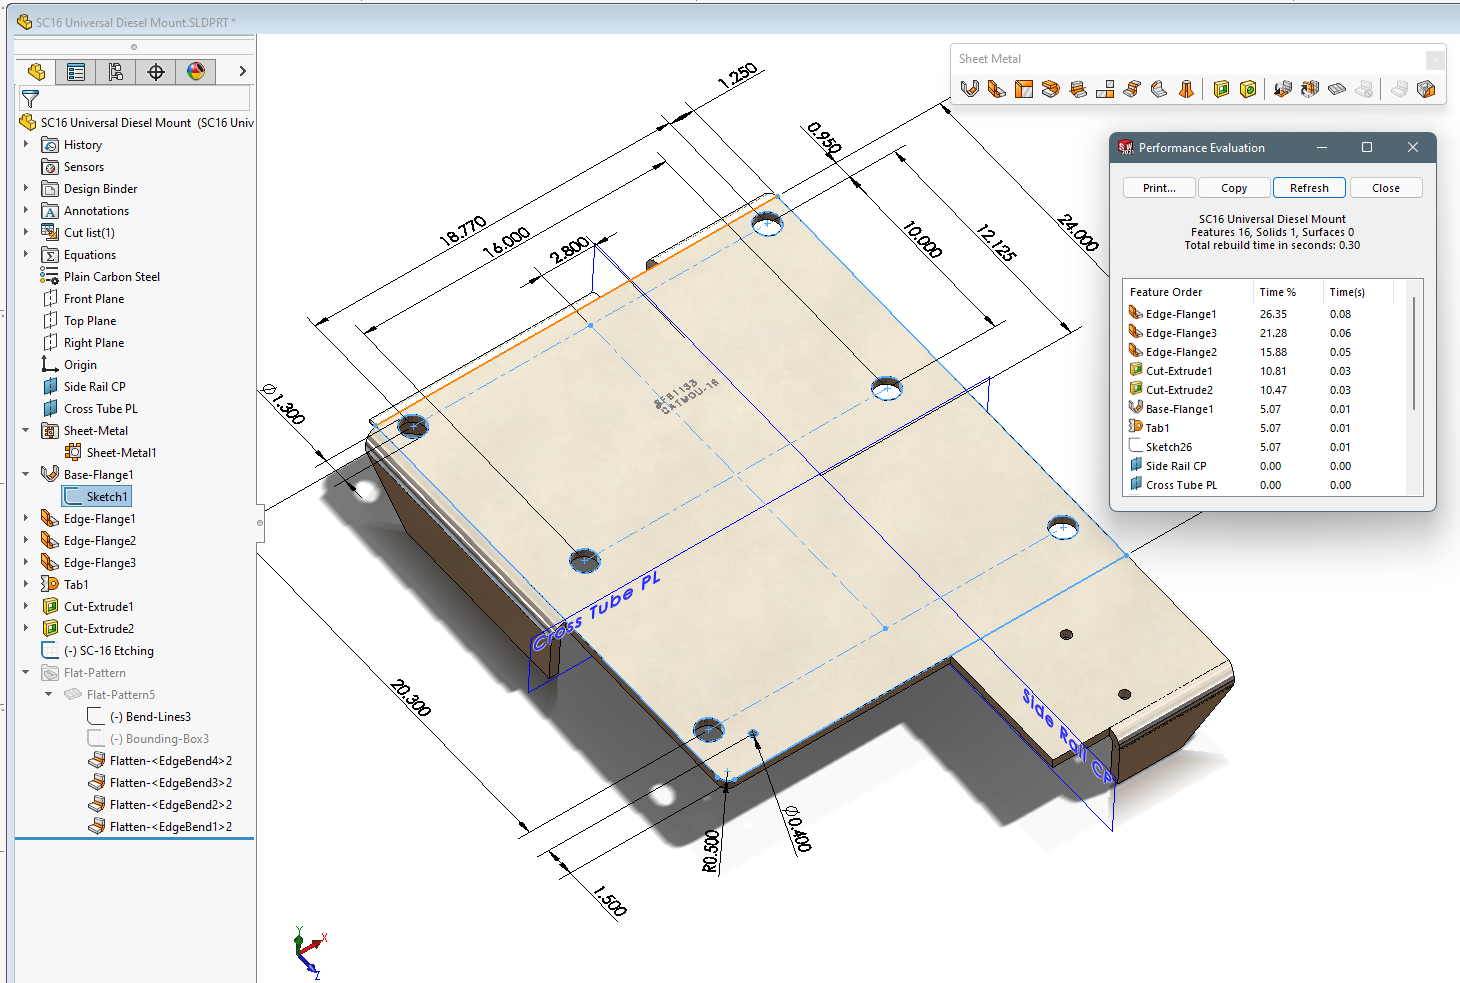Select the Edge Flange tool in Sheet Metal toolbar
Image resolution: width=1460 pixels, height=983 pixels.
pyautogui.click(x=997, y=89)
